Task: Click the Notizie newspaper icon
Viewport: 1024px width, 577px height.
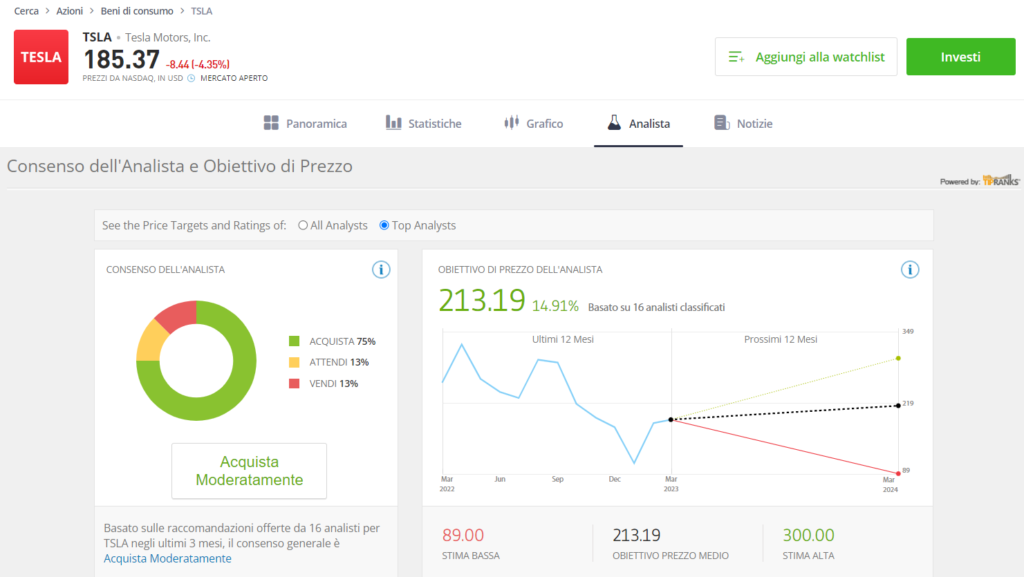Action: (x=722, y=123)
